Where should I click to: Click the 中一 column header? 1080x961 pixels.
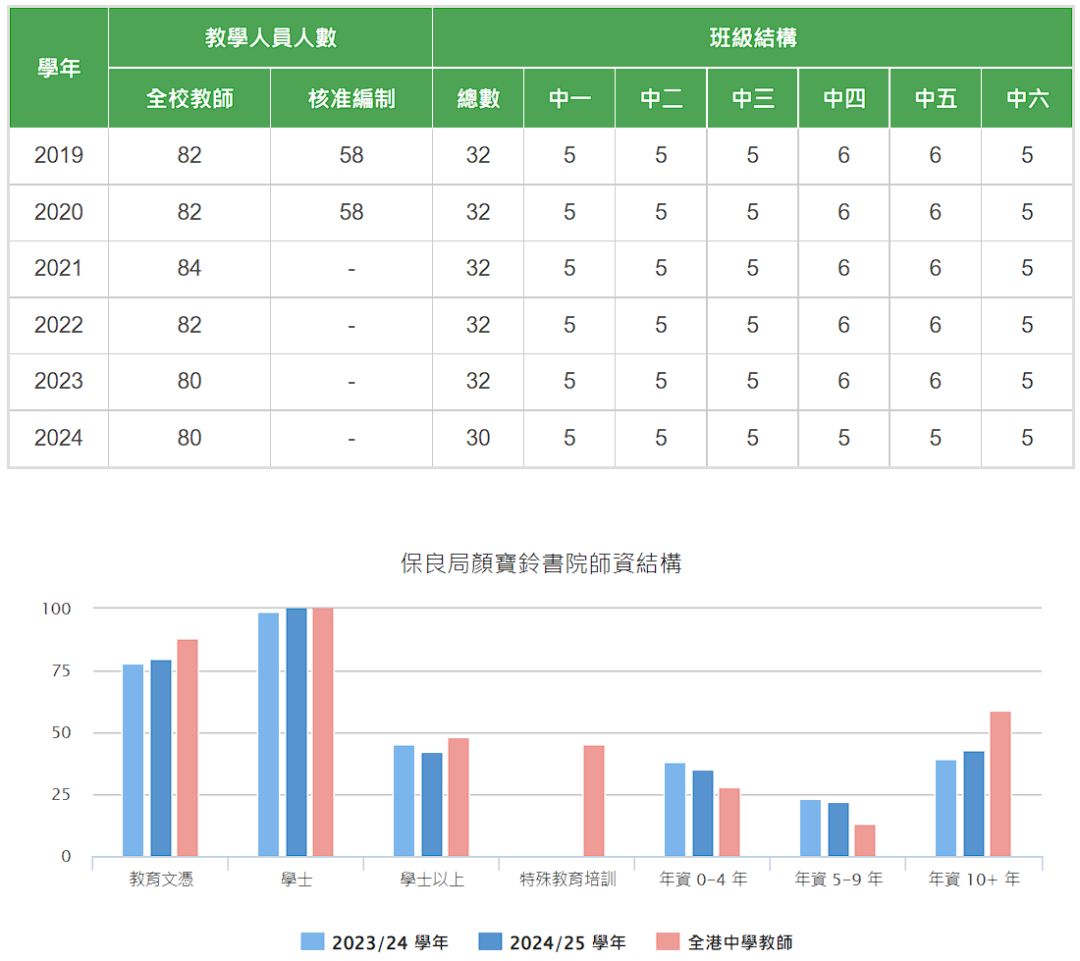(x=569, y=96)
